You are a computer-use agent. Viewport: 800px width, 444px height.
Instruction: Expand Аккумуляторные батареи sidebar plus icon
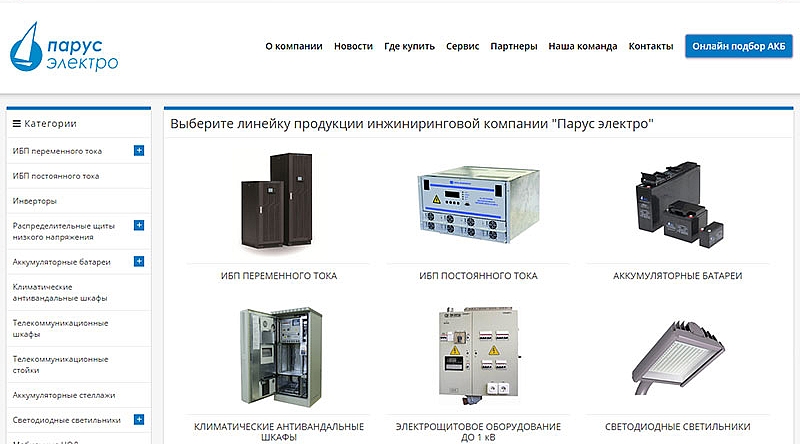pyautogui.click(x=139, y=262)
